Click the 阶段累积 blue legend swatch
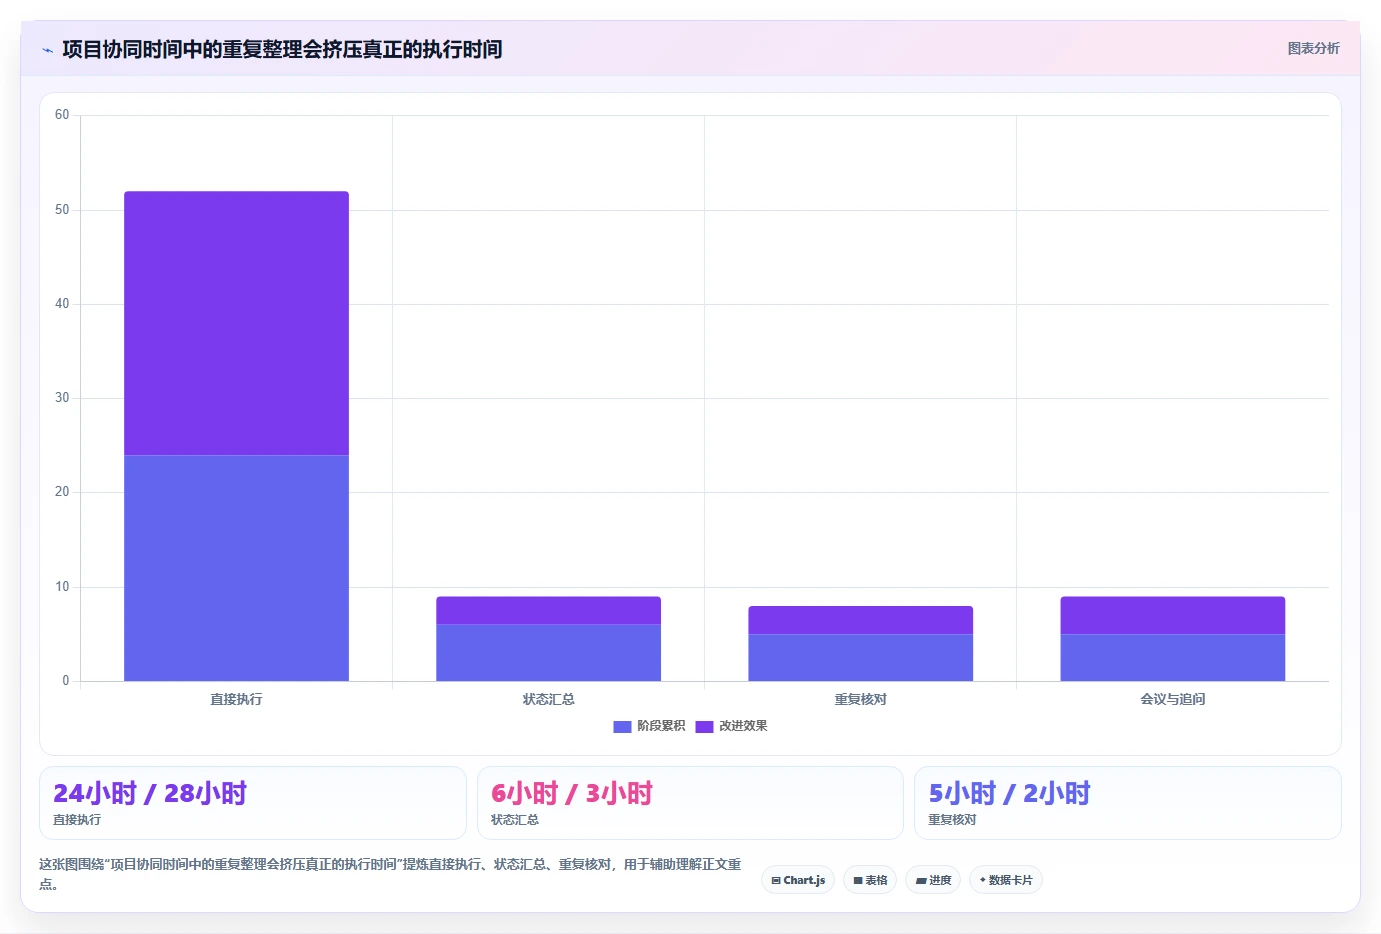 click(622, 726)
